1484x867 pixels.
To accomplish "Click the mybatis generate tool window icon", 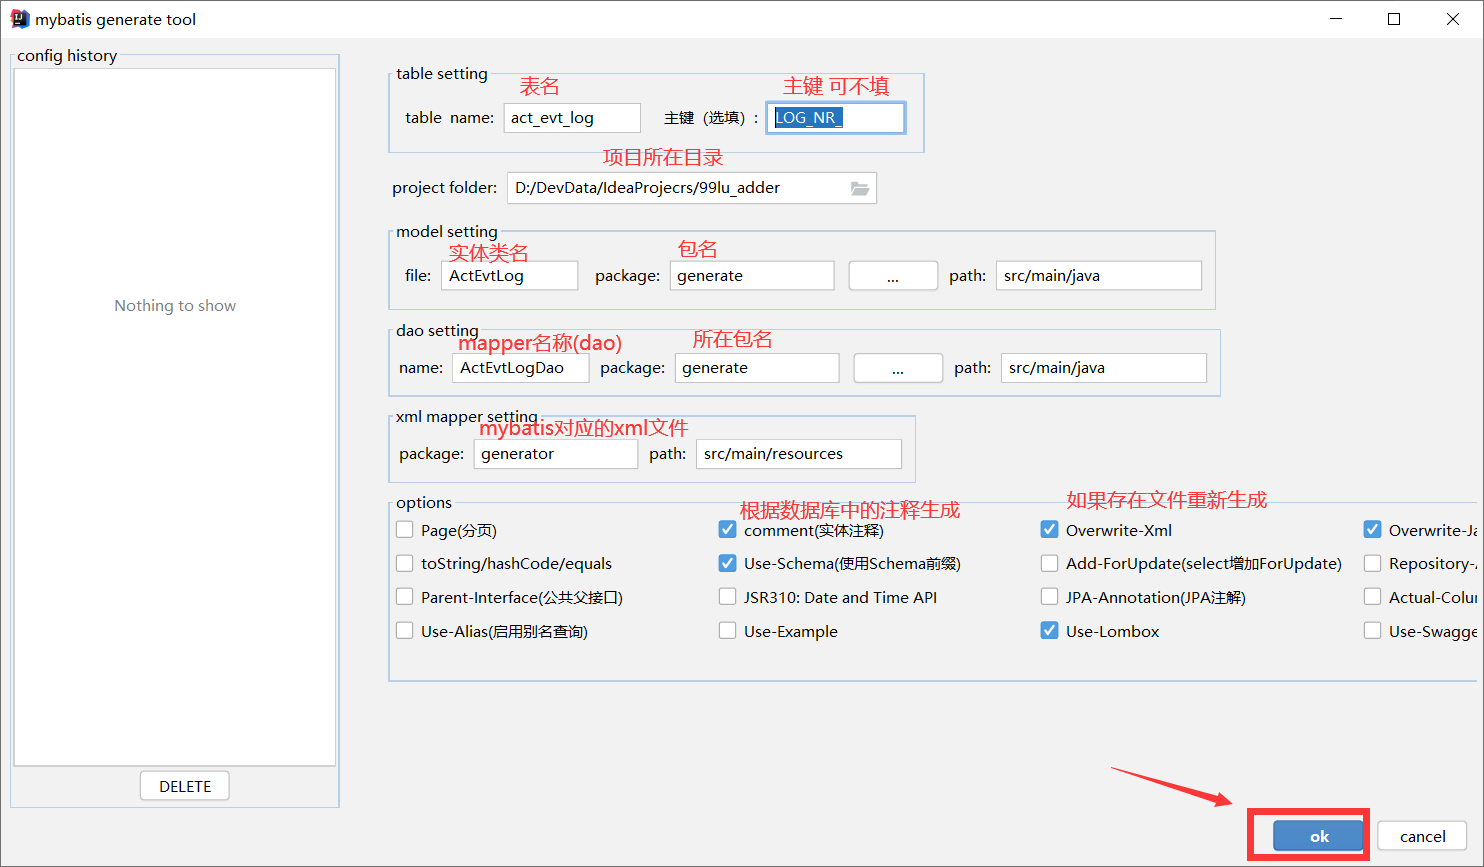I will point(20,19).
